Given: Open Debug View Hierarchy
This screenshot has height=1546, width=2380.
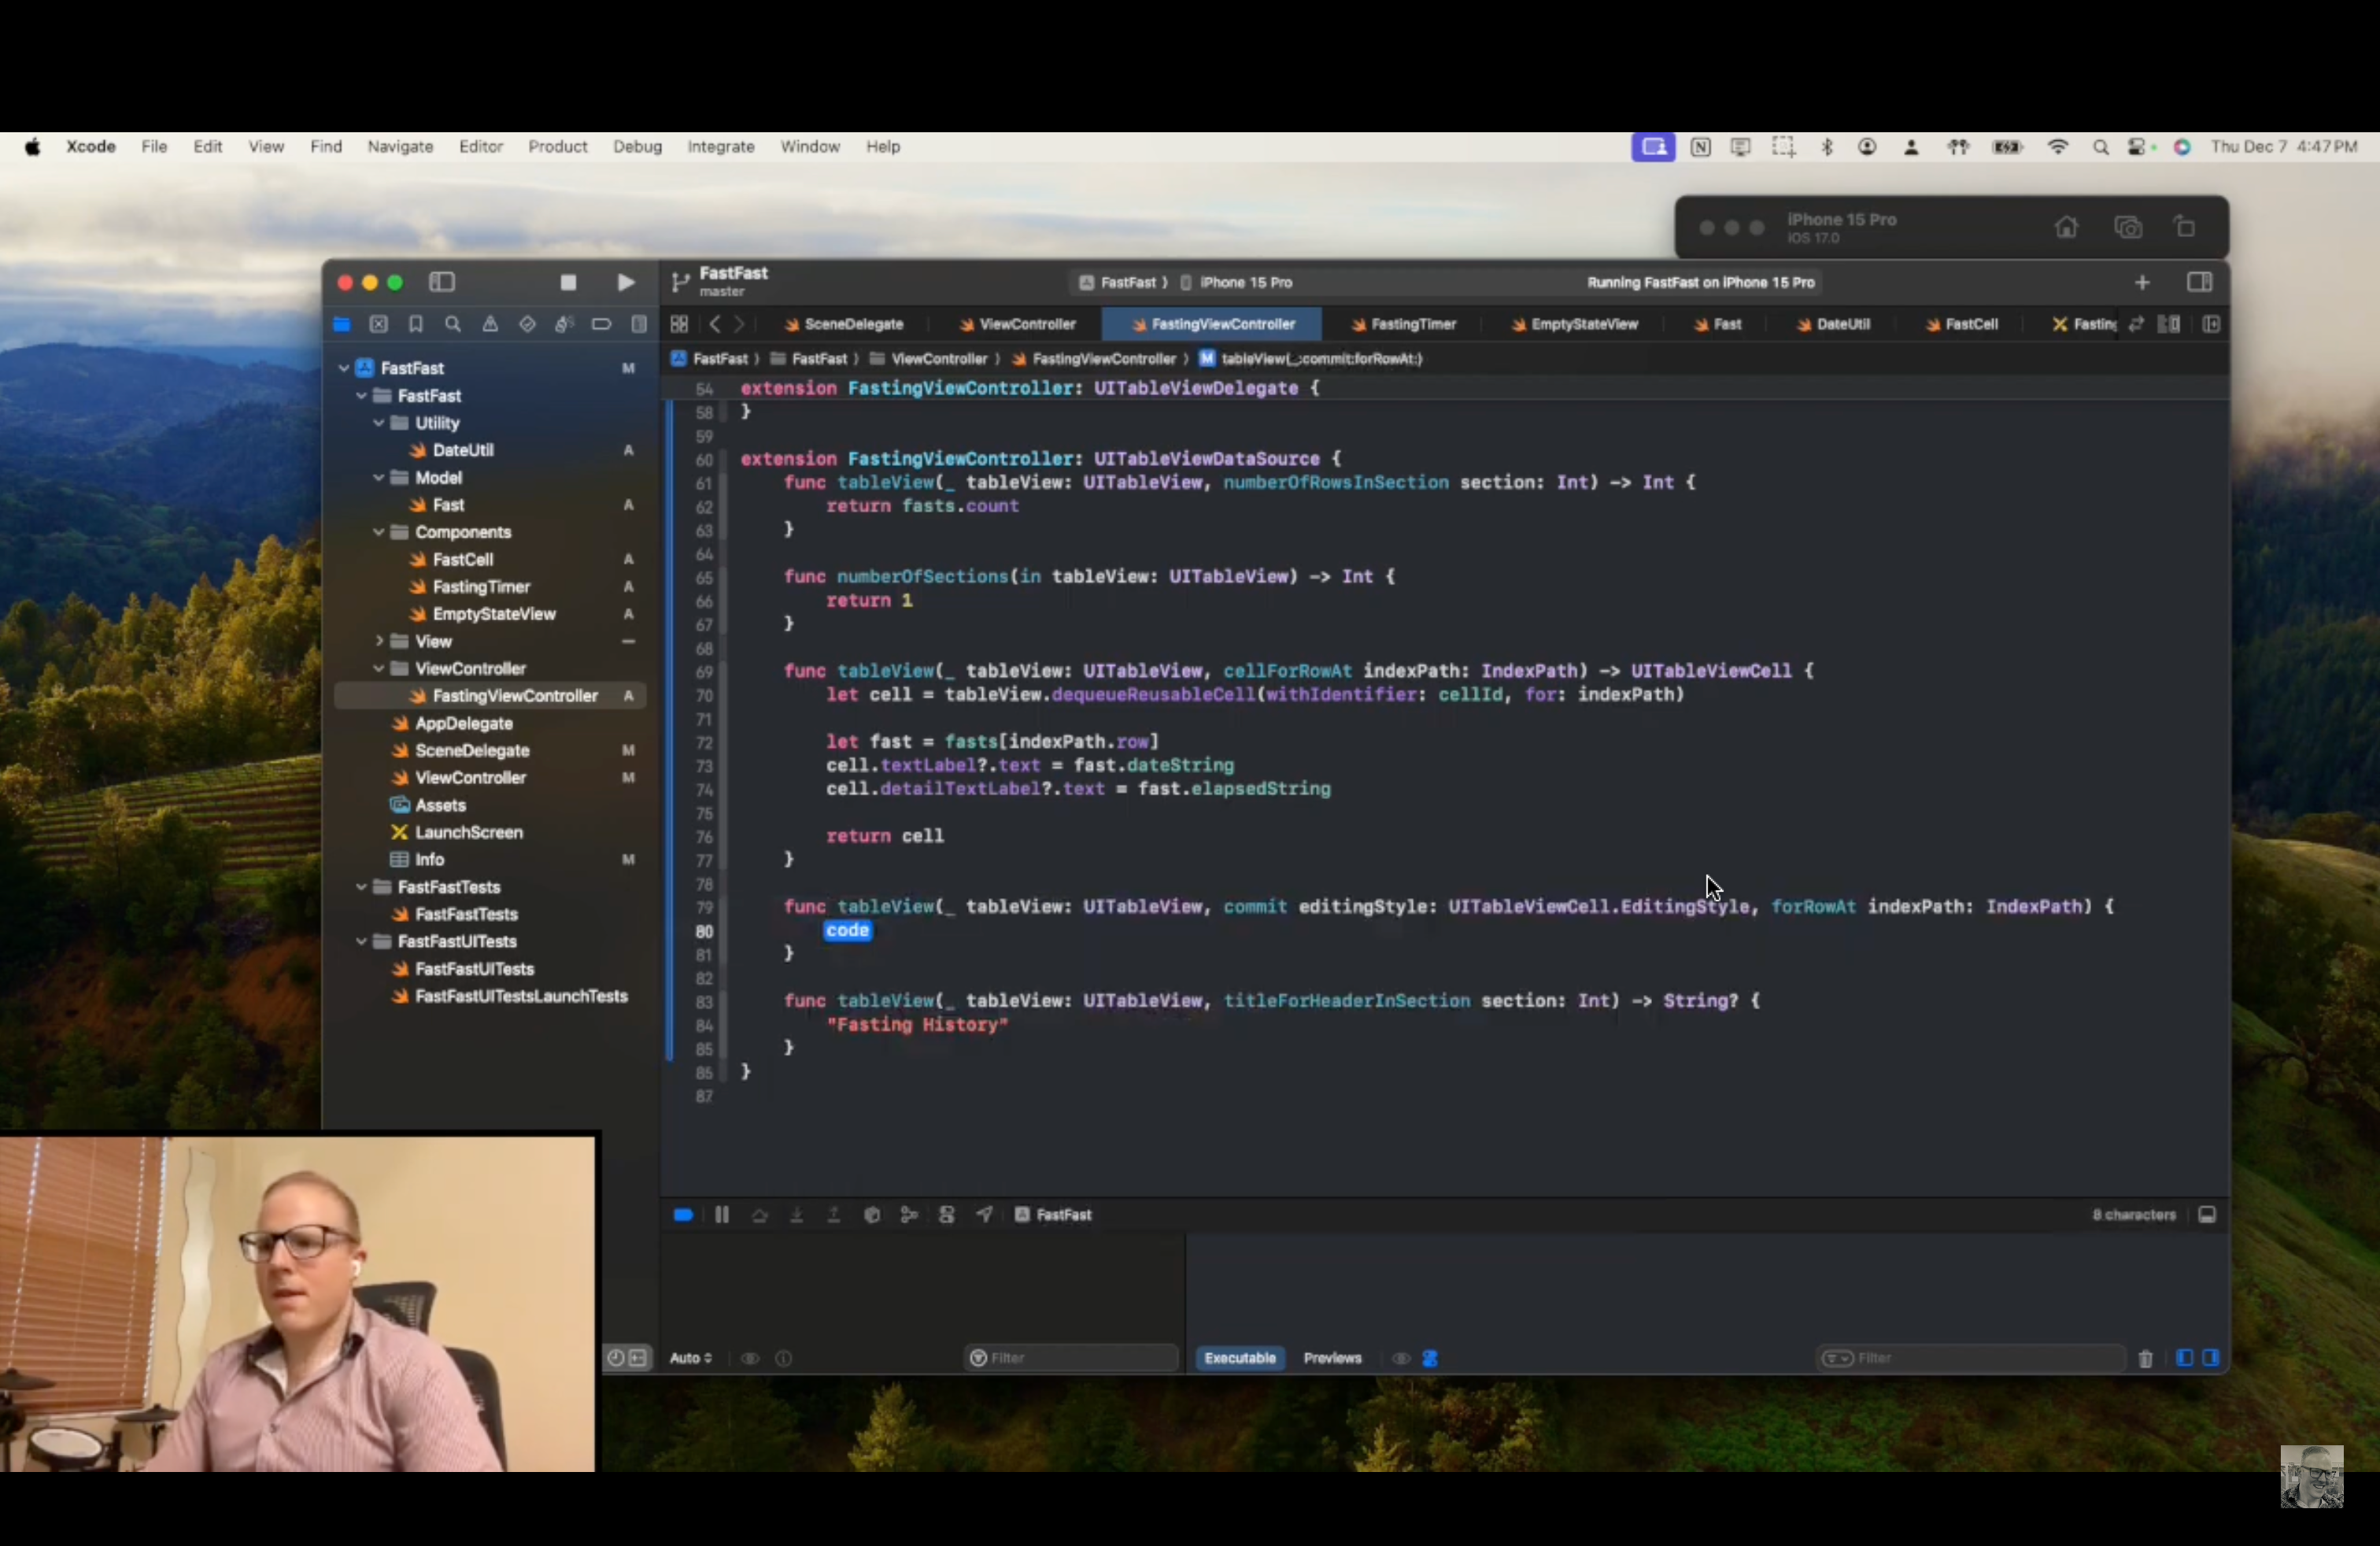Looking at the screenshot, I should (872, 1215).
